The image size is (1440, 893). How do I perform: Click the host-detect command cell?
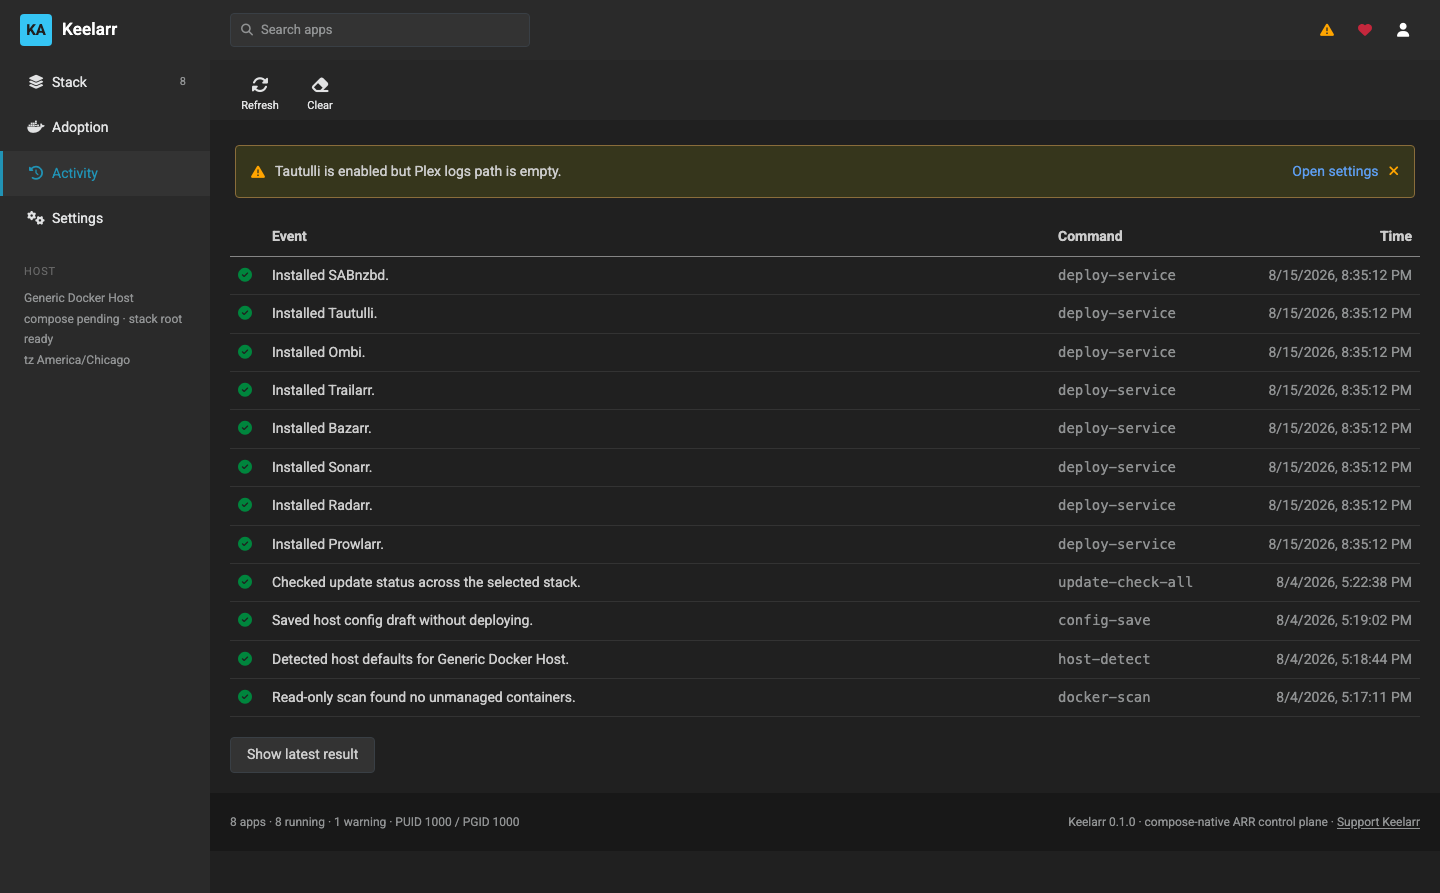pos(1104,659)
